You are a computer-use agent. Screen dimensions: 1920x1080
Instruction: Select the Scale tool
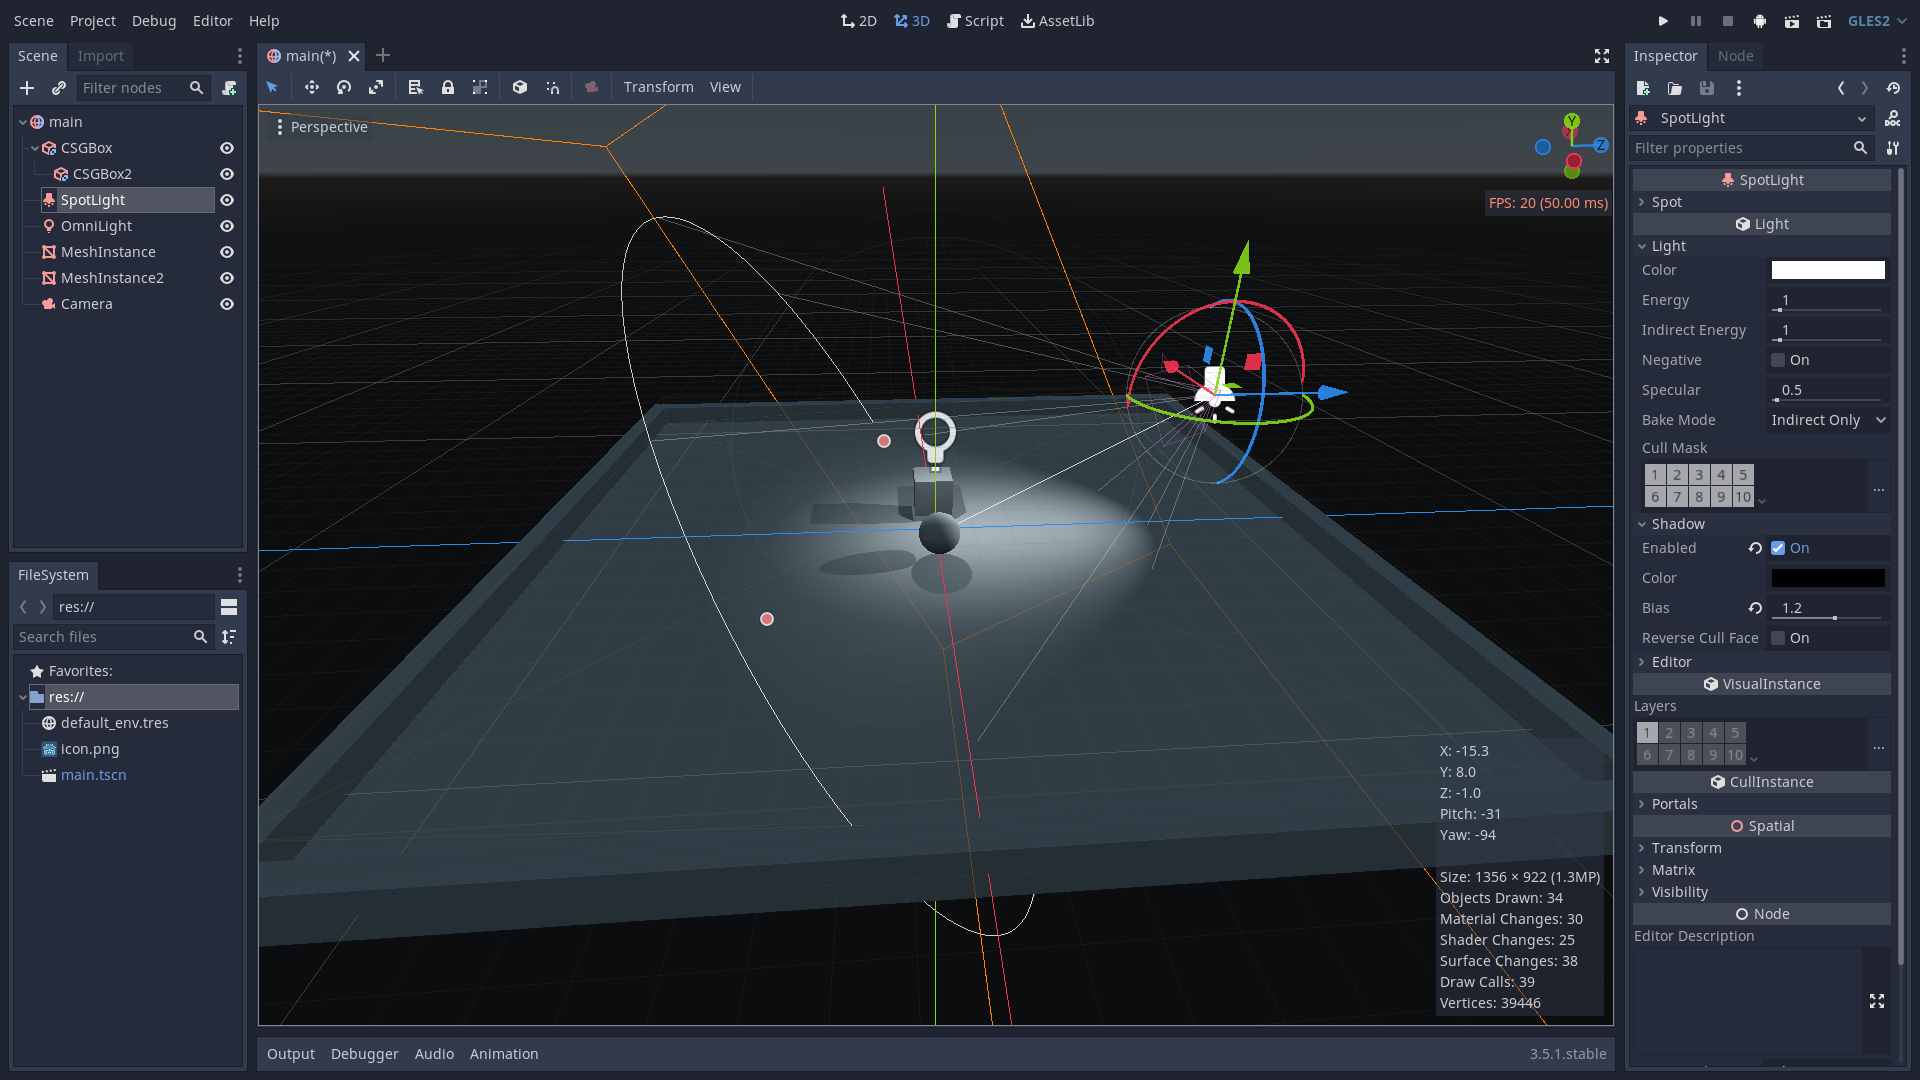click(377, 87)
